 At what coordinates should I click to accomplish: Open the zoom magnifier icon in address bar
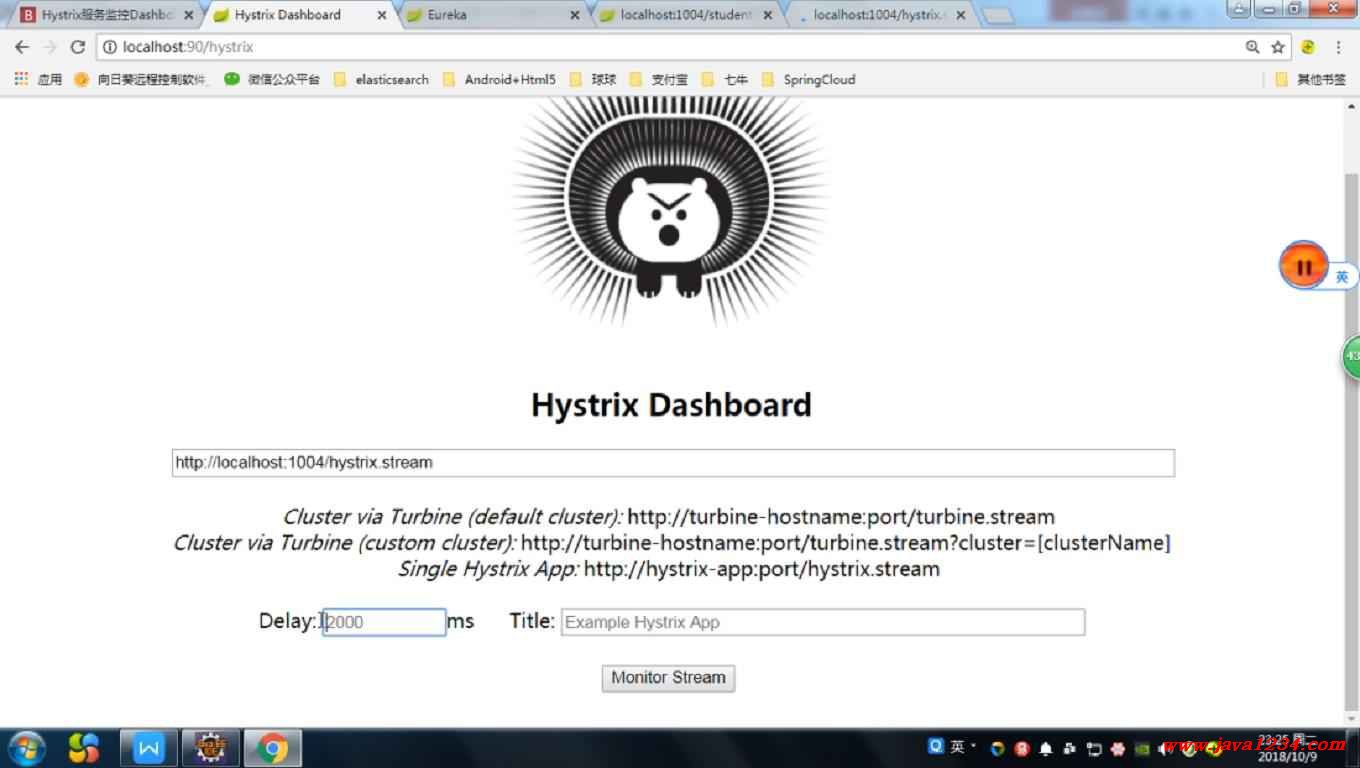(x=1252, y=47)
